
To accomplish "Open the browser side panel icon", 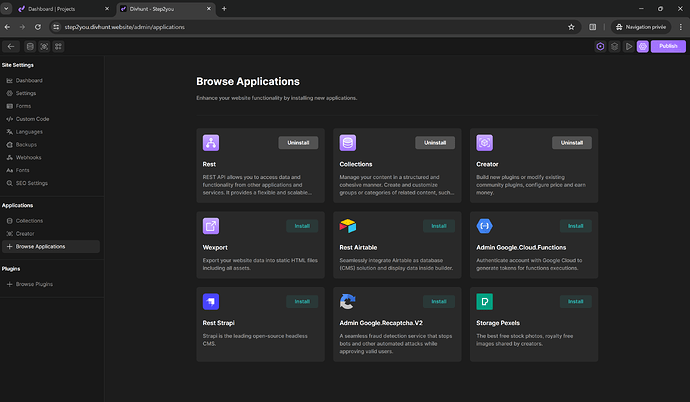I will pyautogui.click(x=593, y=27).
